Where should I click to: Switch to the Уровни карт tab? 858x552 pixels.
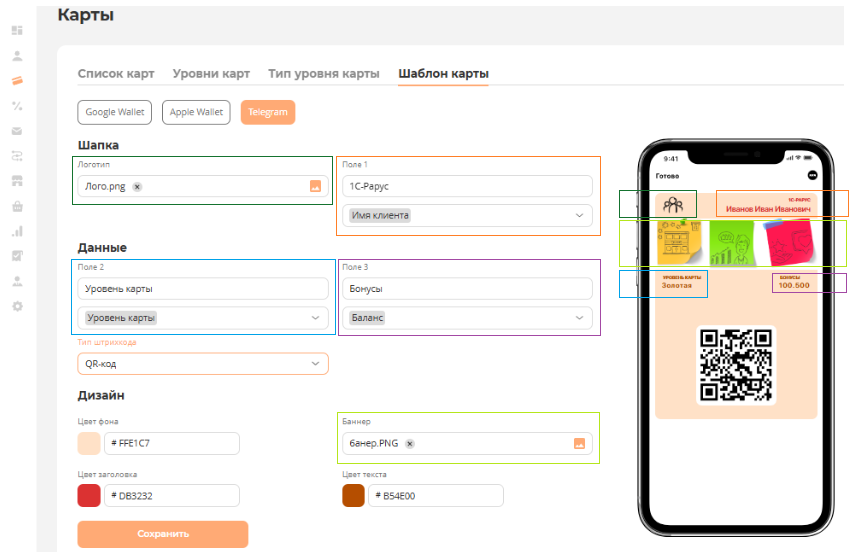[211, 74]
